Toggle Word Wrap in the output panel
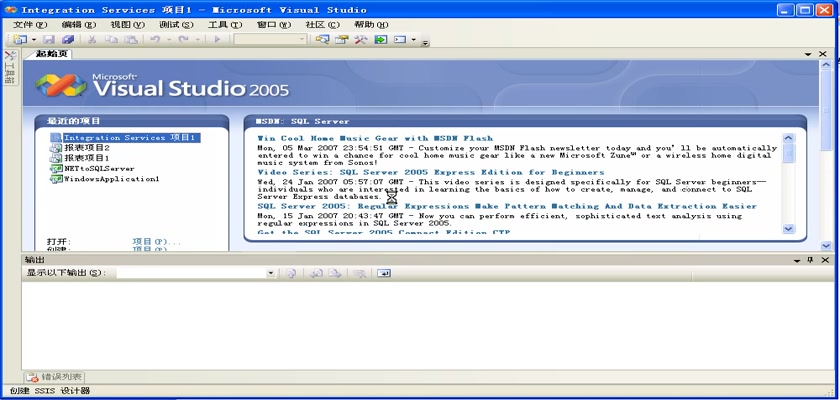The height and width of the screenshot is (400, 840). [384, 274]
